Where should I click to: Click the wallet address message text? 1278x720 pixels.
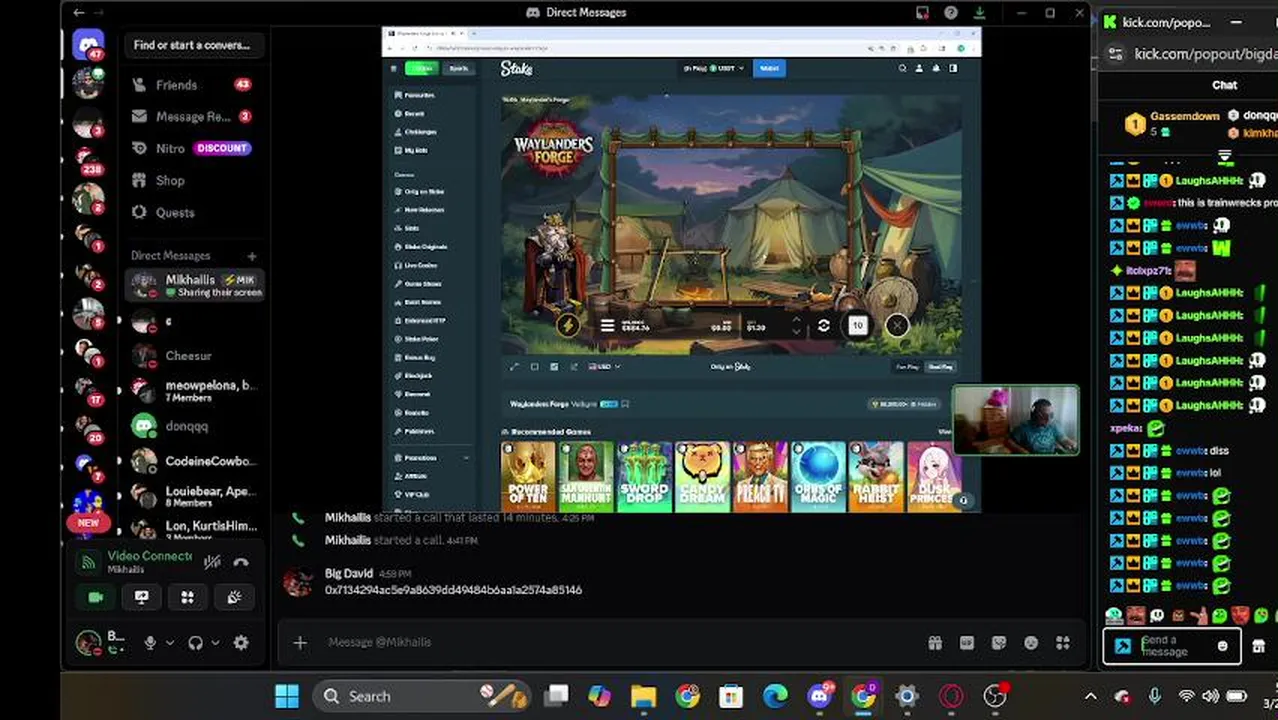(x=453, y=590)
